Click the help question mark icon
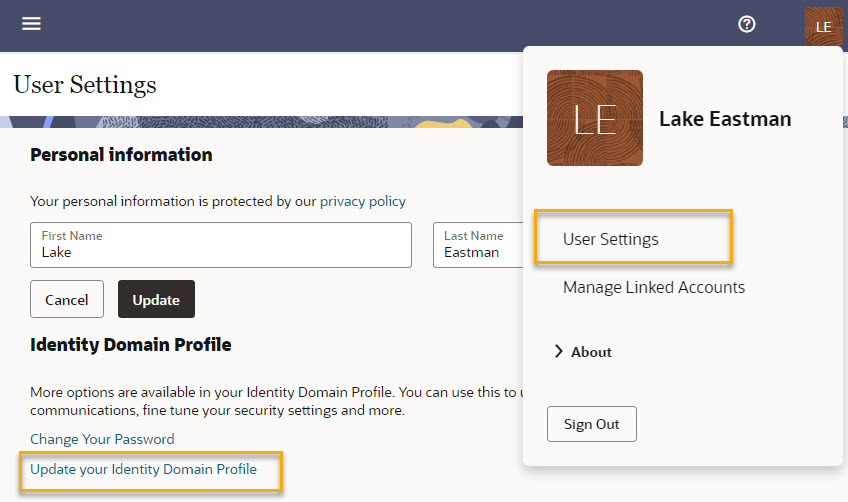 [x=746, y=25]
